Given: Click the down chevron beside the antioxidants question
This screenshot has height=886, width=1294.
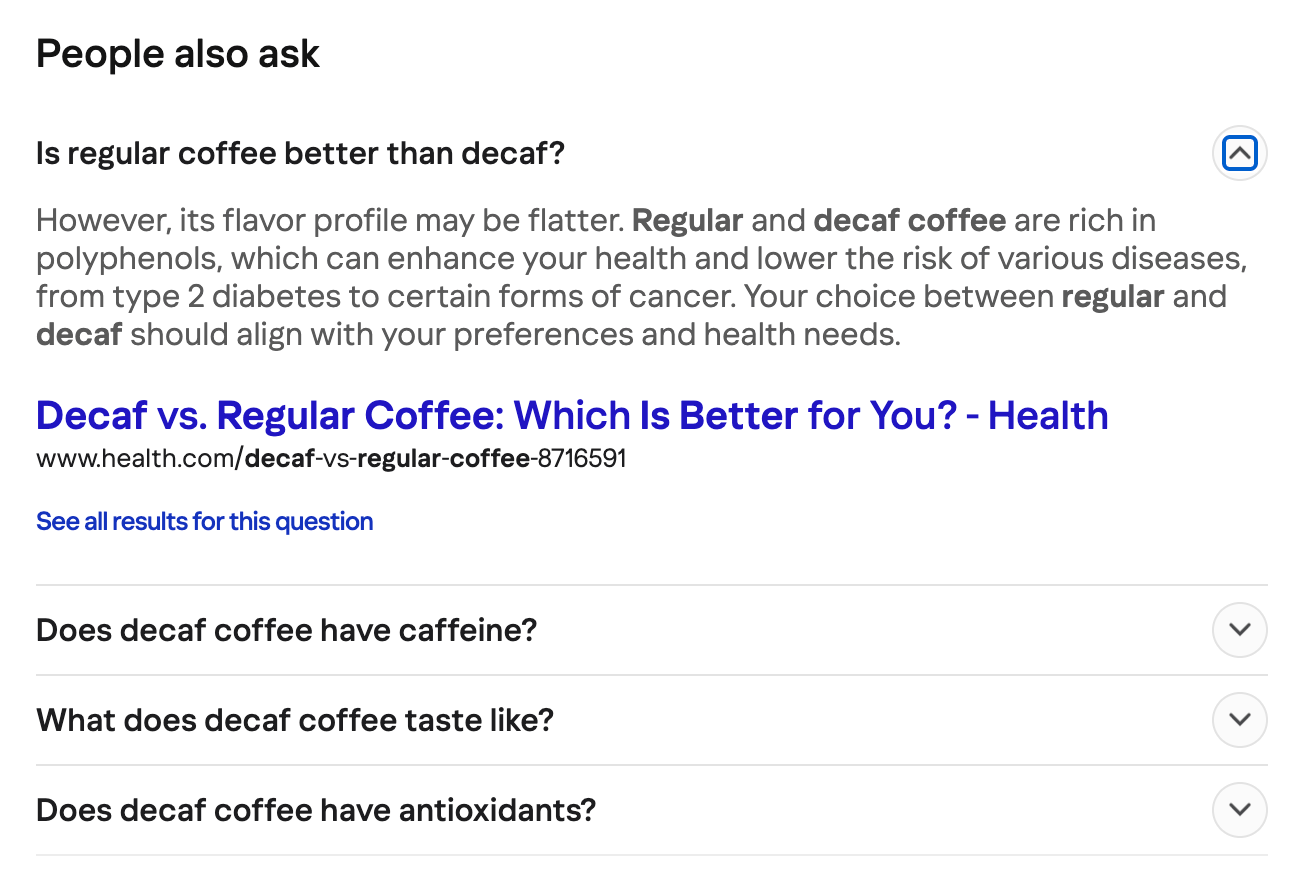Looking at the screenshot, I should point(1239,810).
